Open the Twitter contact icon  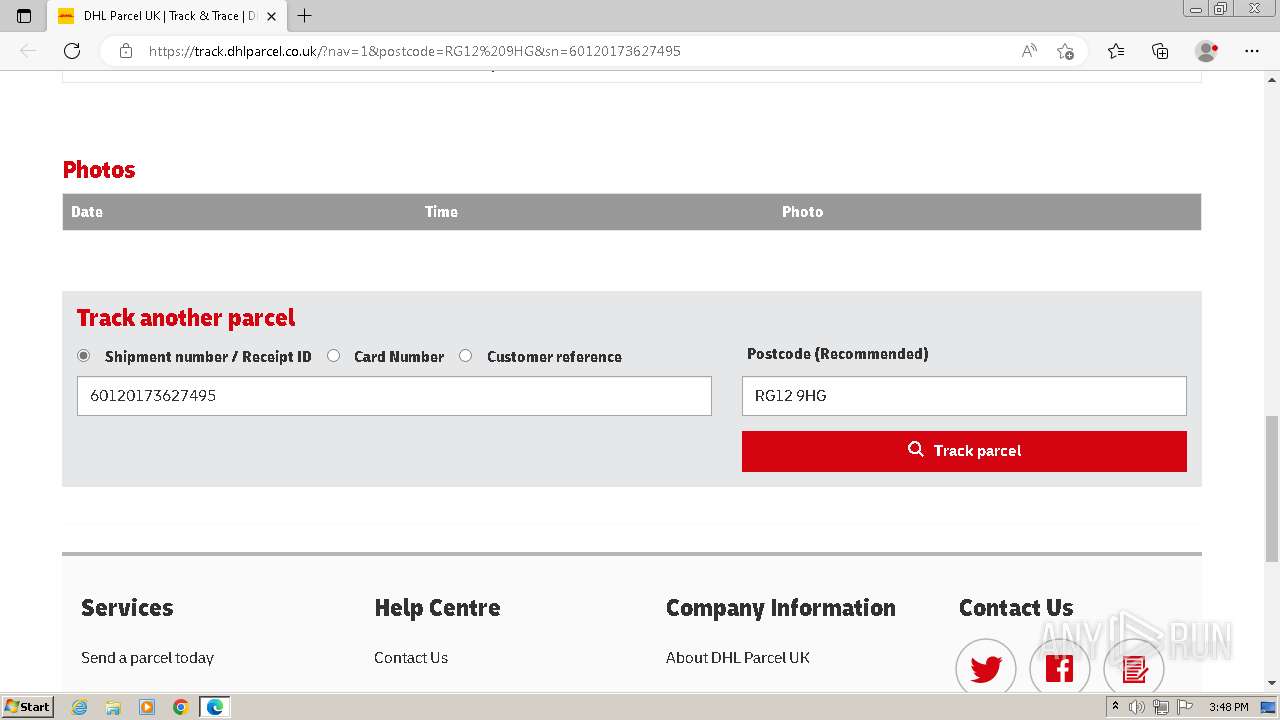986,669
